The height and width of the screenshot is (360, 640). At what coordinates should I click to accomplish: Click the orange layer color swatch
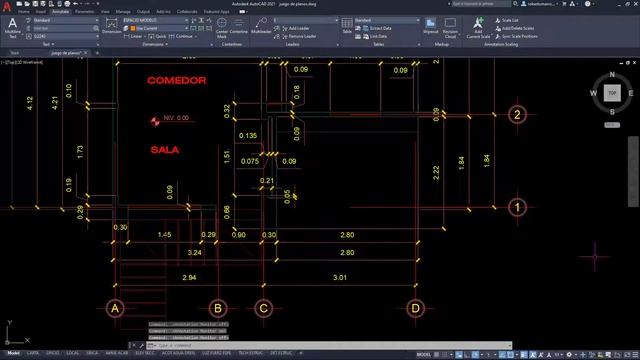pos(133,28)
